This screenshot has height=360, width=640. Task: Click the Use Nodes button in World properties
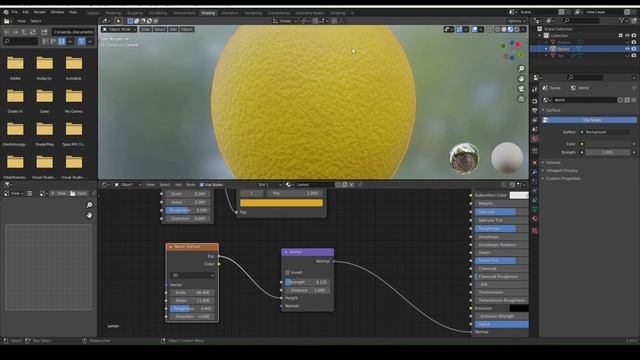(589, 120)
